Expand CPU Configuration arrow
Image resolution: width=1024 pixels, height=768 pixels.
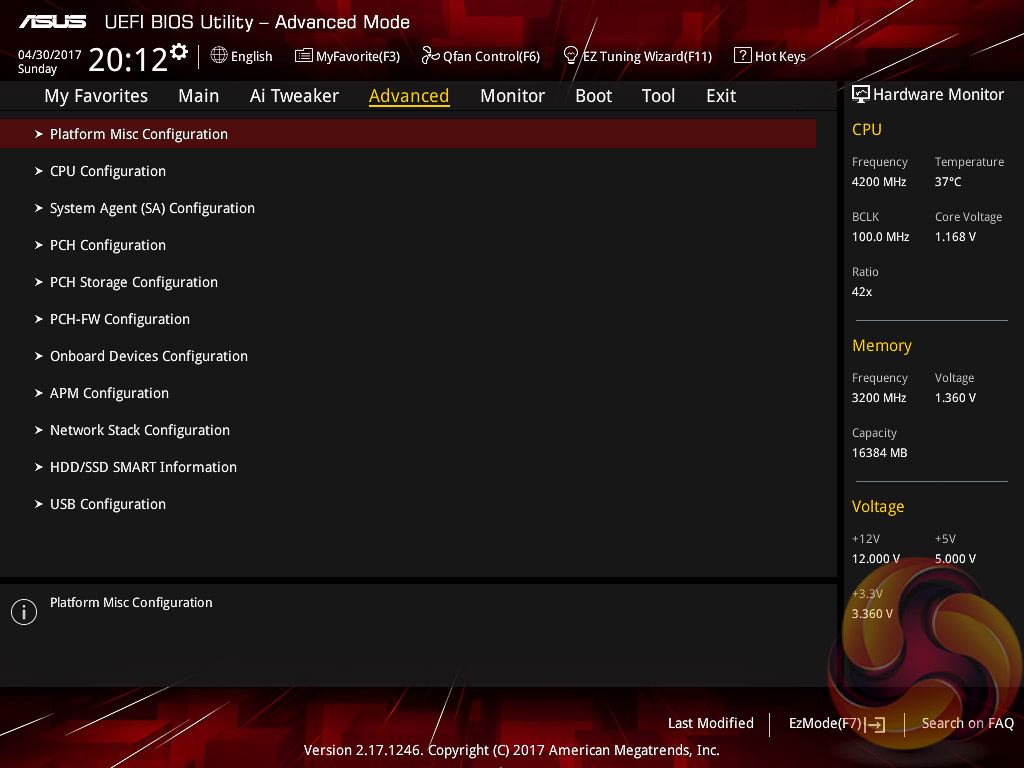[39, 171]
